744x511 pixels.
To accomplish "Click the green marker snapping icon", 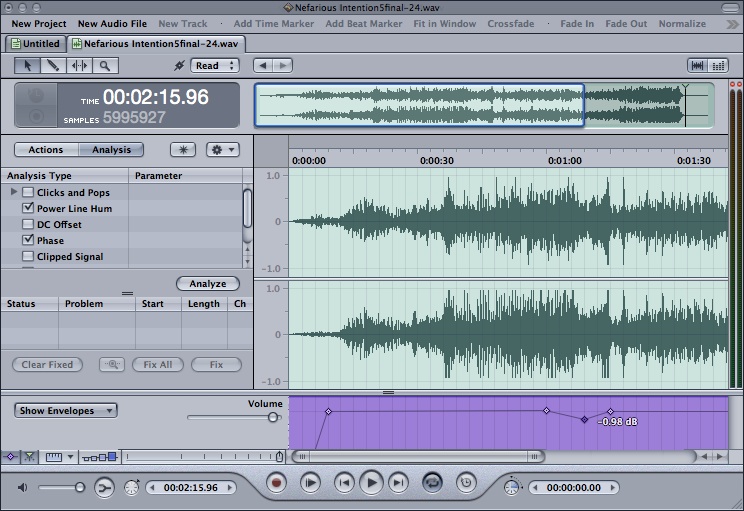I will [29, 457].
